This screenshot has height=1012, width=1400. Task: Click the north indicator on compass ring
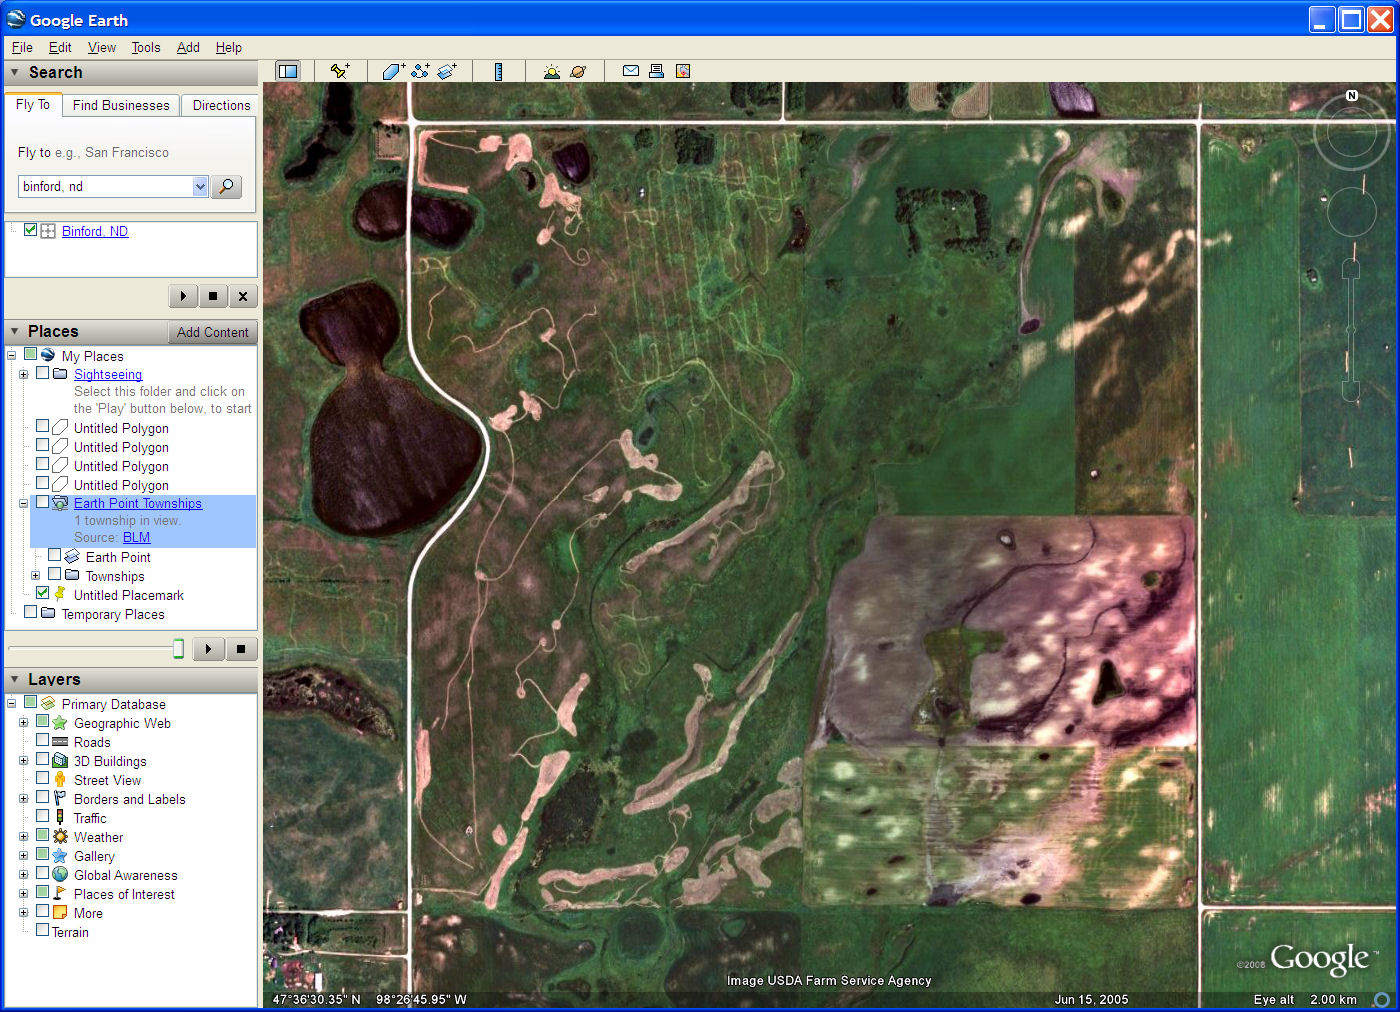[1352, 96]
